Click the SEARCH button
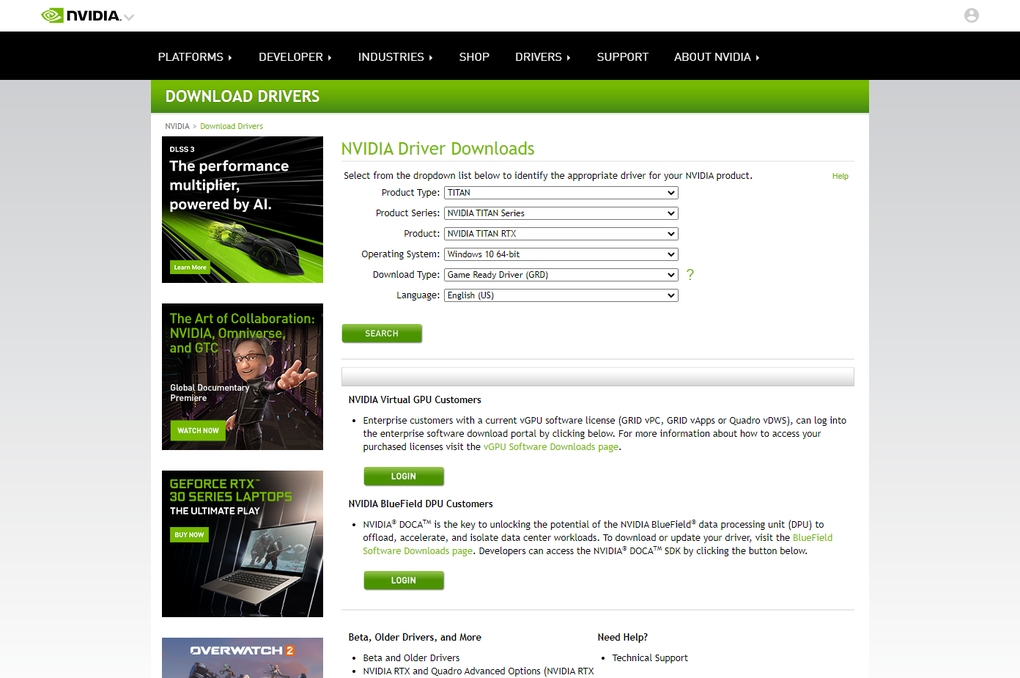The width and height of the screenshot is (1020, 678). coord(381,333)
